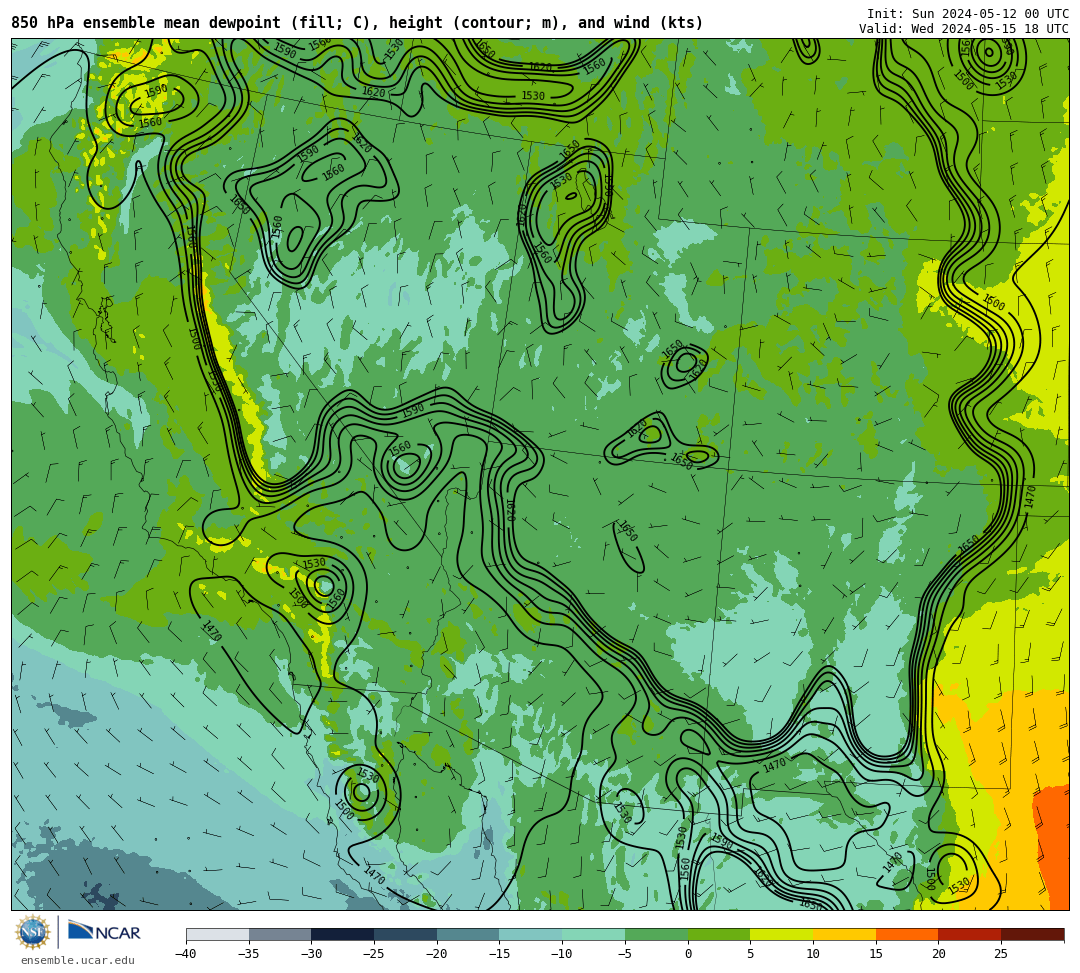Screen dimensions: 1080x973
Task: Pick the dark blue -25 to -20 colorbar swatch
Action: (406, 934)
